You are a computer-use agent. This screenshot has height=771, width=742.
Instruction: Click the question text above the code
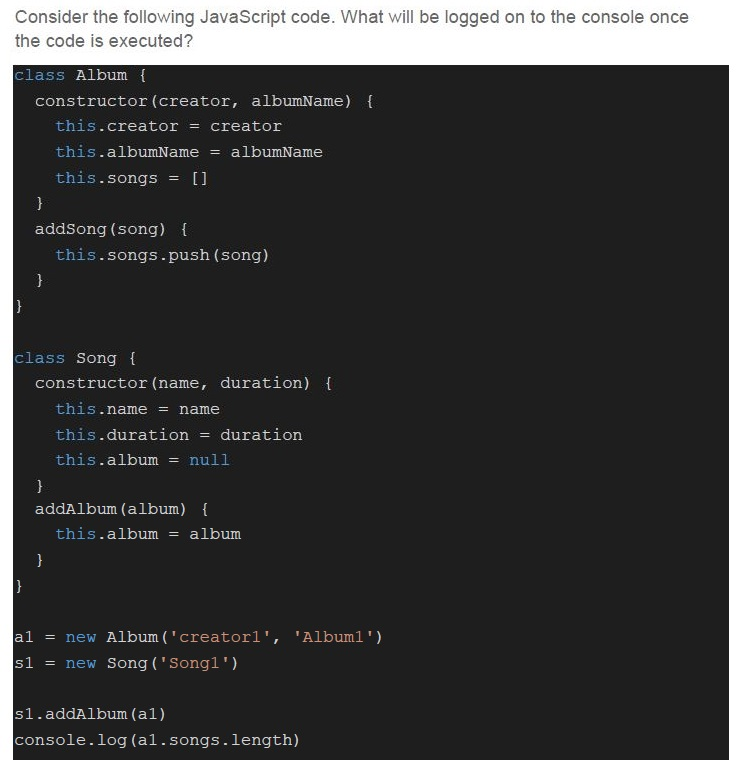pos(352,29)
